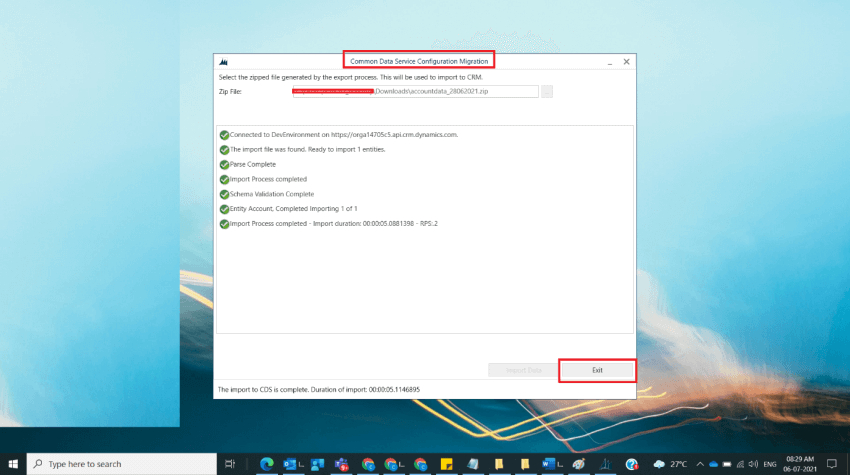Show hidden system tray icons

click(700, 464)
